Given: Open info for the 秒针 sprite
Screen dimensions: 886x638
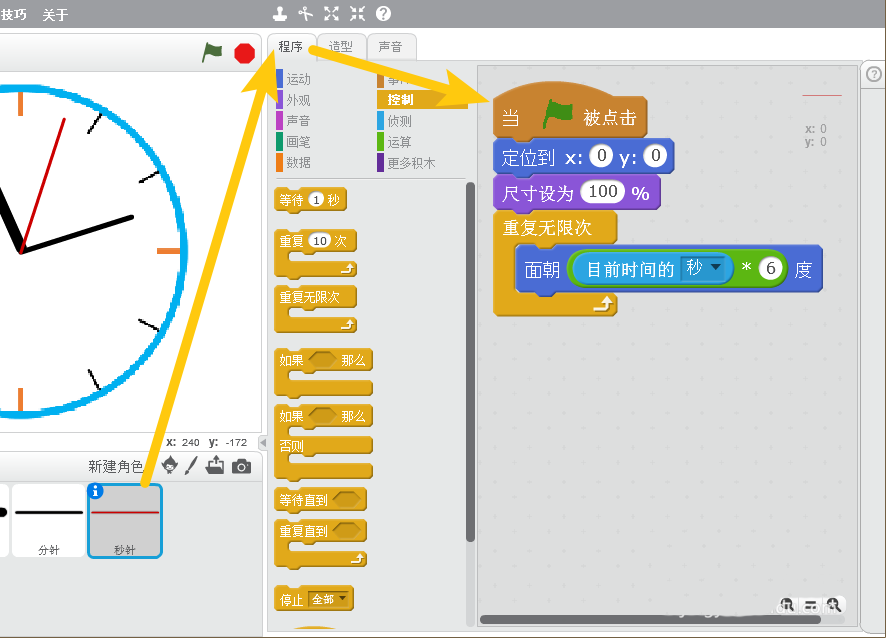Looking at the screenshot, I should 95,491.
